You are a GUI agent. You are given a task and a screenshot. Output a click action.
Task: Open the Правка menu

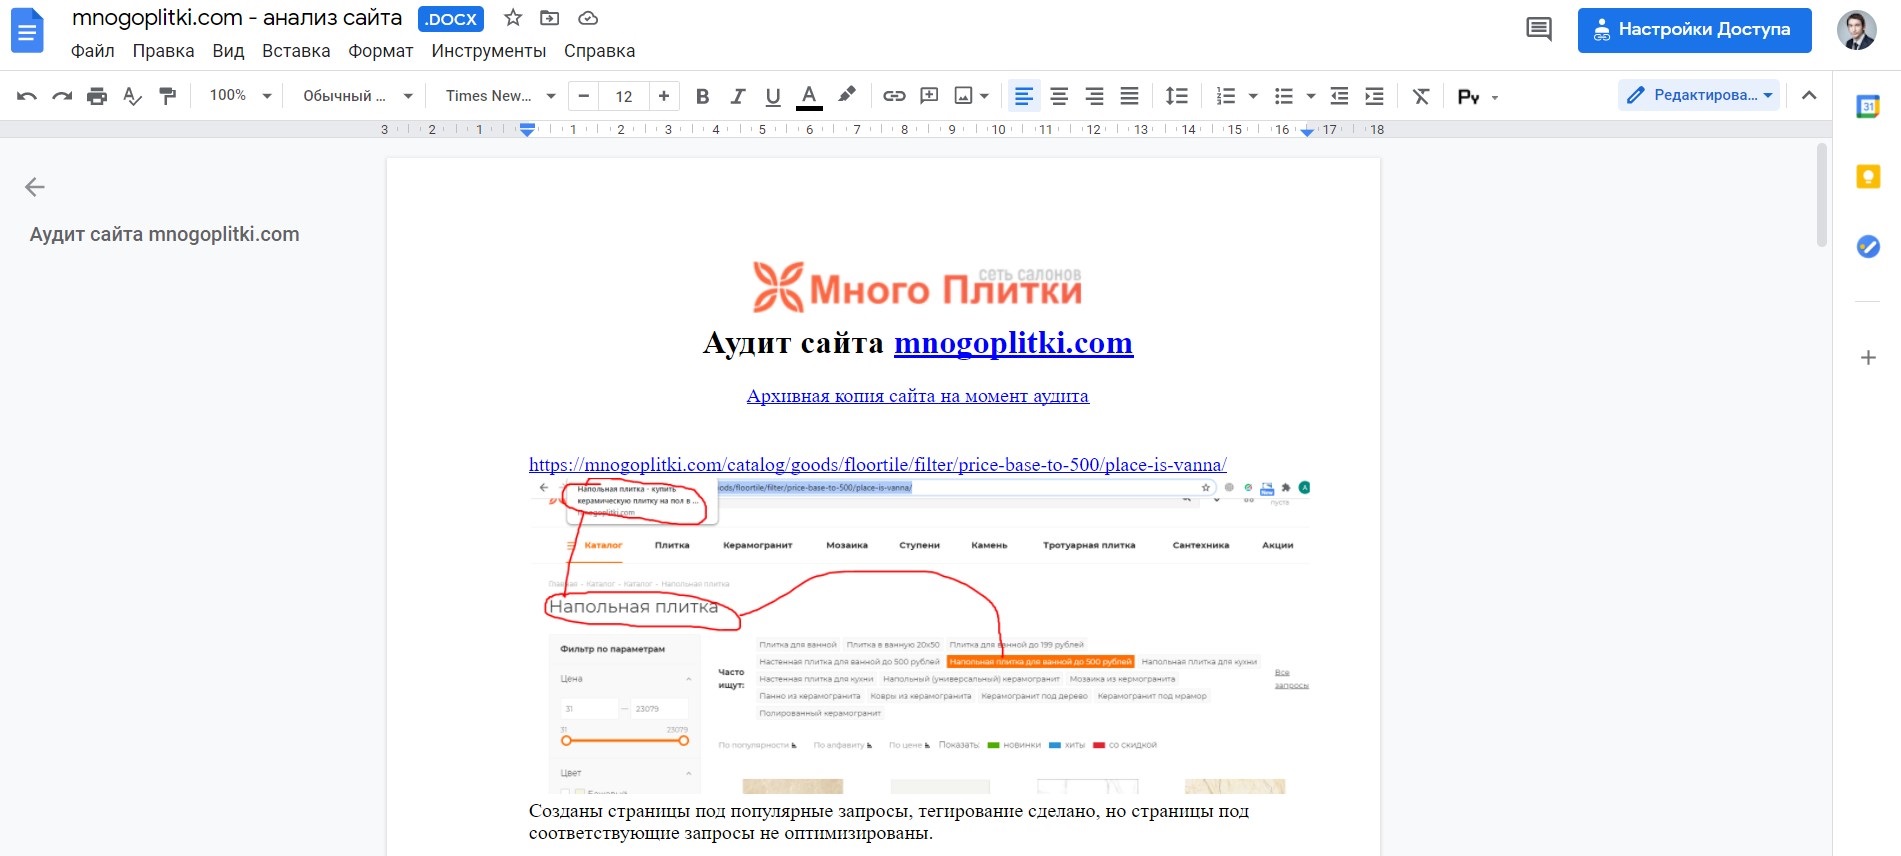click(163, 51)
